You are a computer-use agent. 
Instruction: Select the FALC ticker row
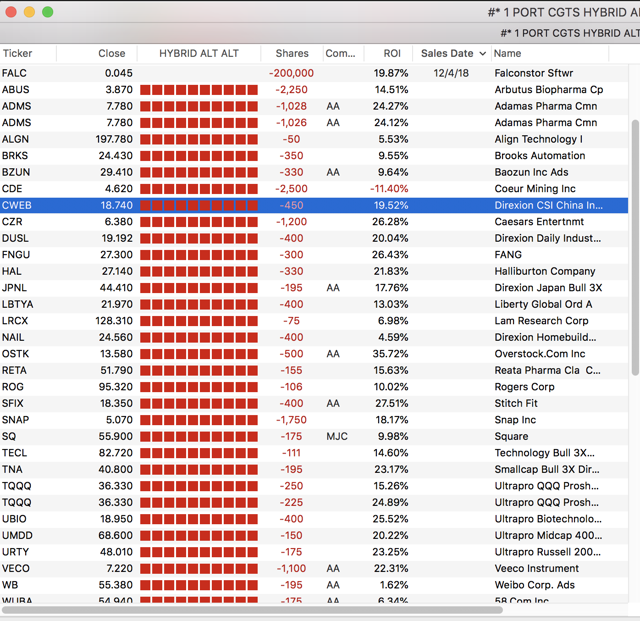pos(314,73)
